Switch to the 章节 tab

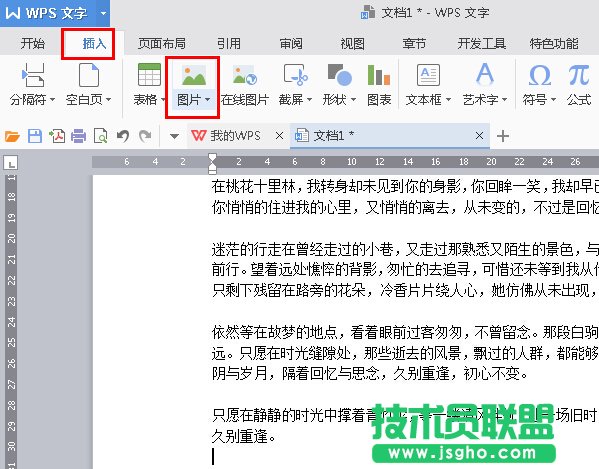(414, 44)
